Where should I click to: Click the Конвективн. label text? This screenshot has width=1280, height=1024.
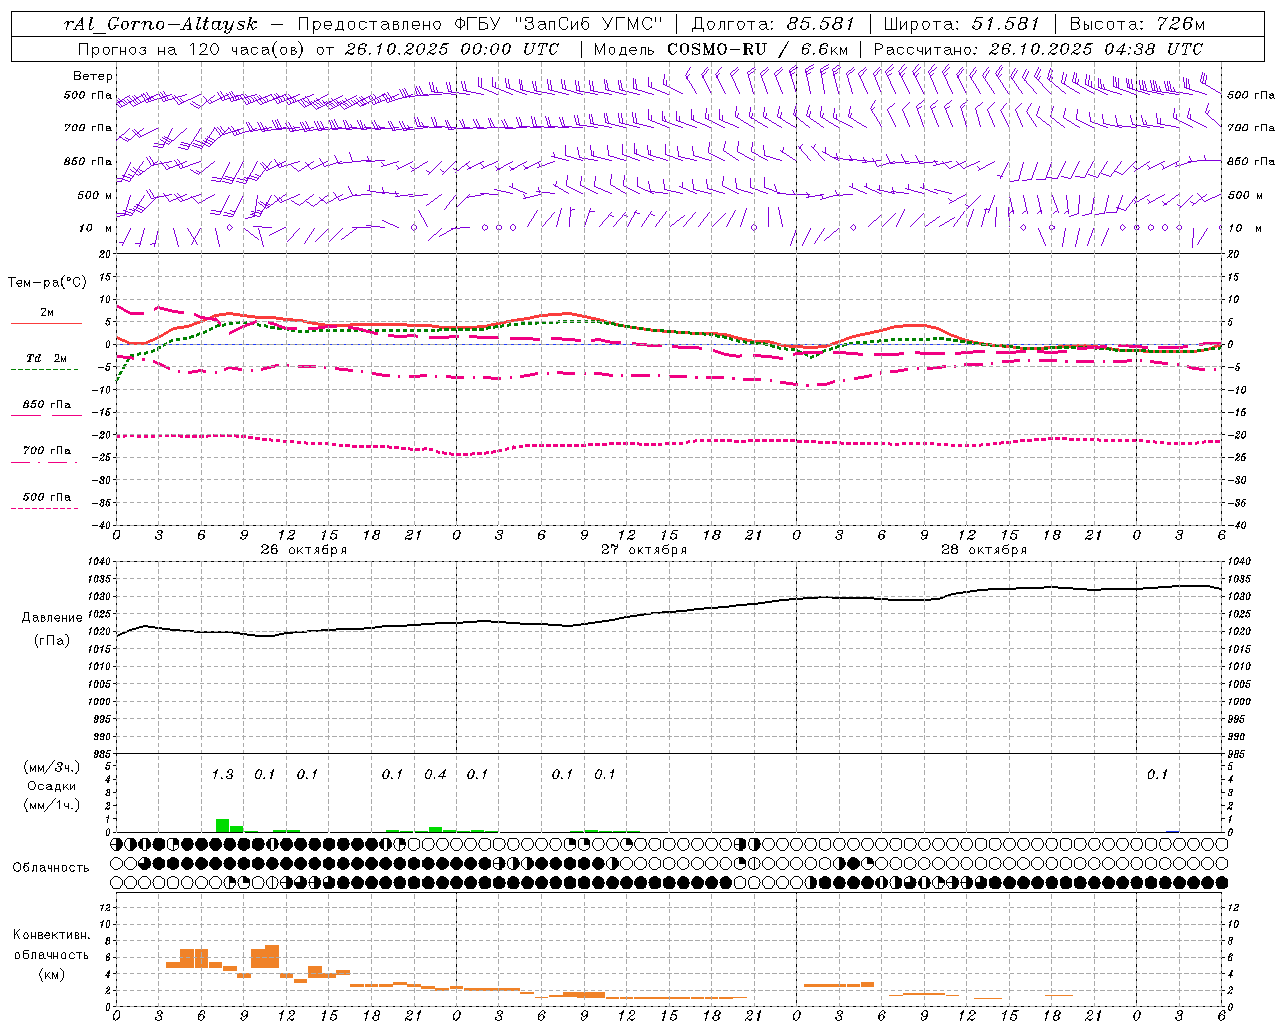click(51, 935)
